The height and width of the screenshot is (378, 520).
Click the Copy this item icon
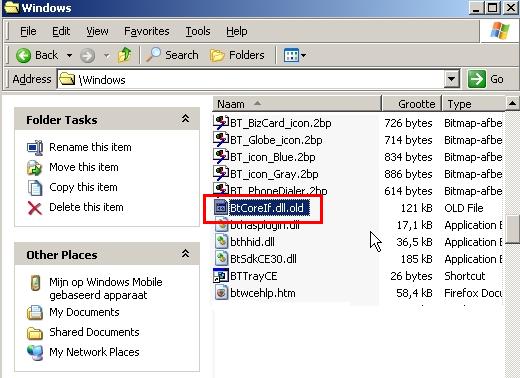pos(35,188)
